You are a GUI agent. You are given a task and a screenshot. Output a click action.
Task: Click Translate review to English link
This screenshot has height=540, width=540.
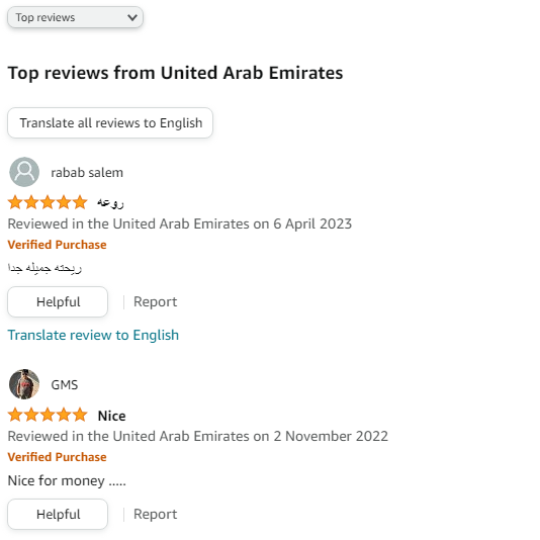[x=93, y=335]
